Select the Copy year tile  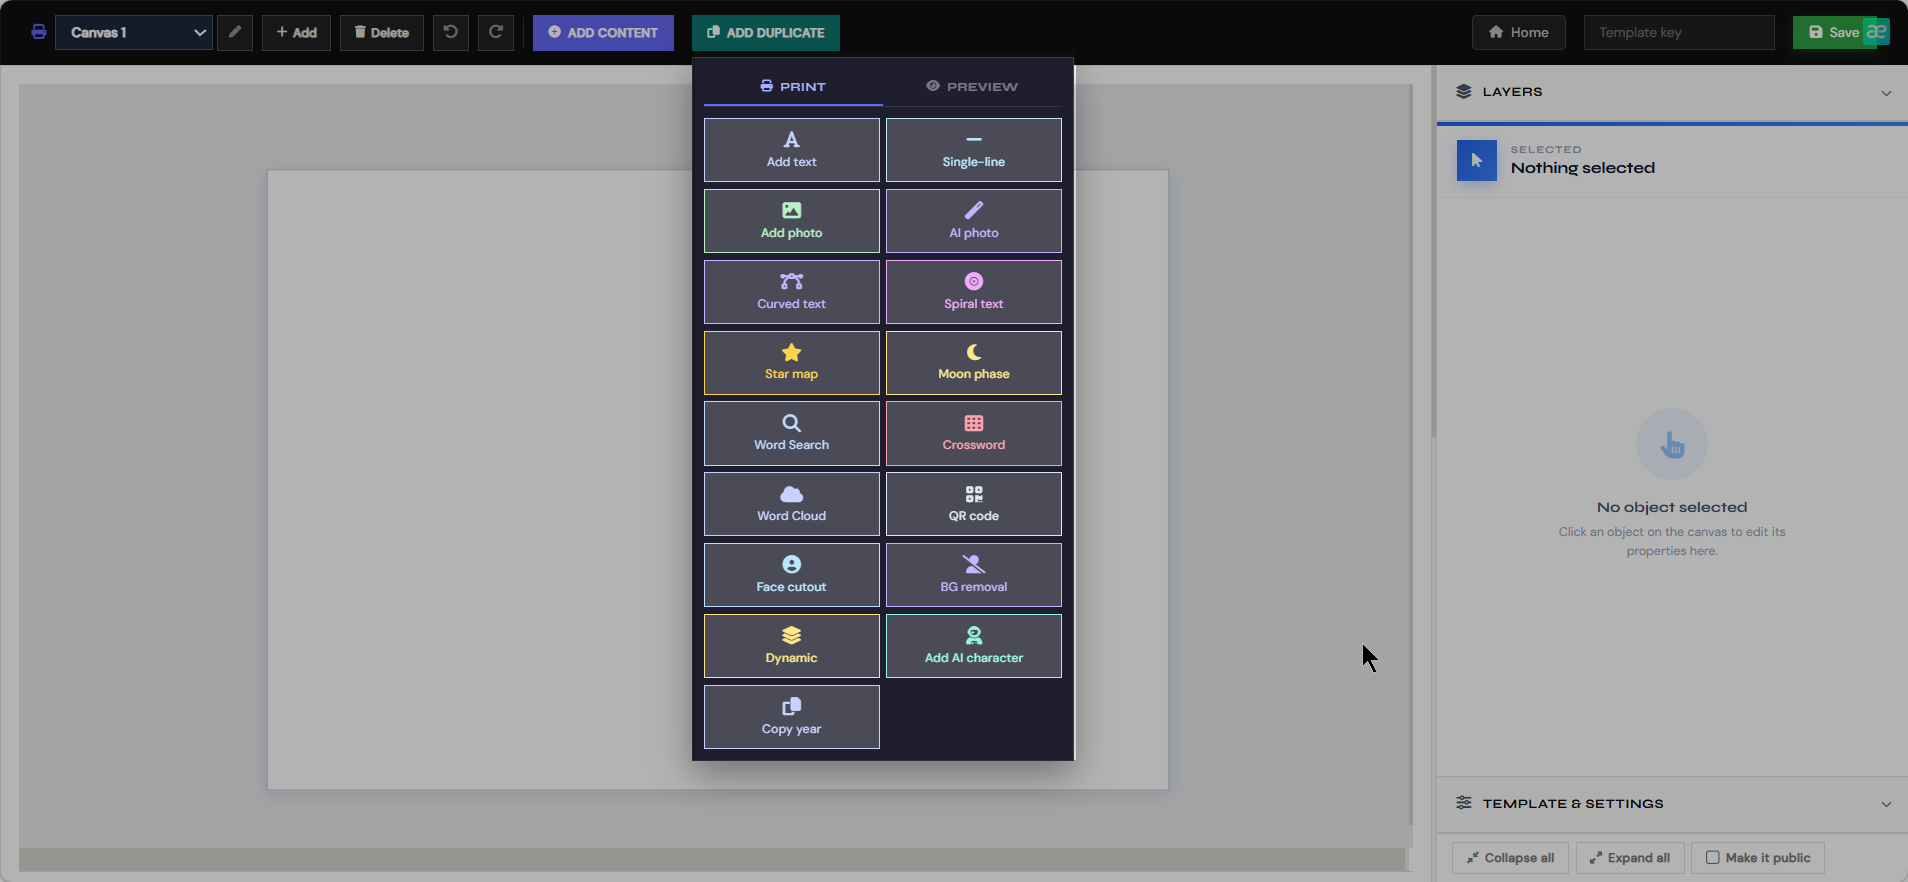791,717
